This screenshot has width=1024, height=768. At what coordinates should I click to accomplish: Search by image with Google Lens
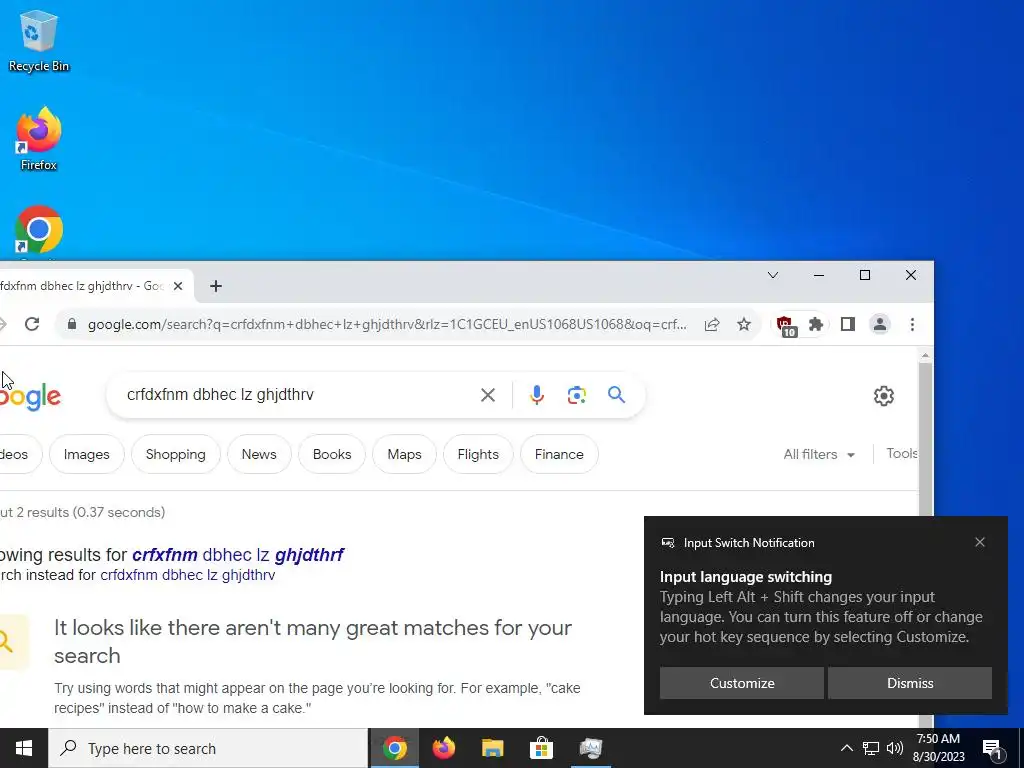coord(577,394)
